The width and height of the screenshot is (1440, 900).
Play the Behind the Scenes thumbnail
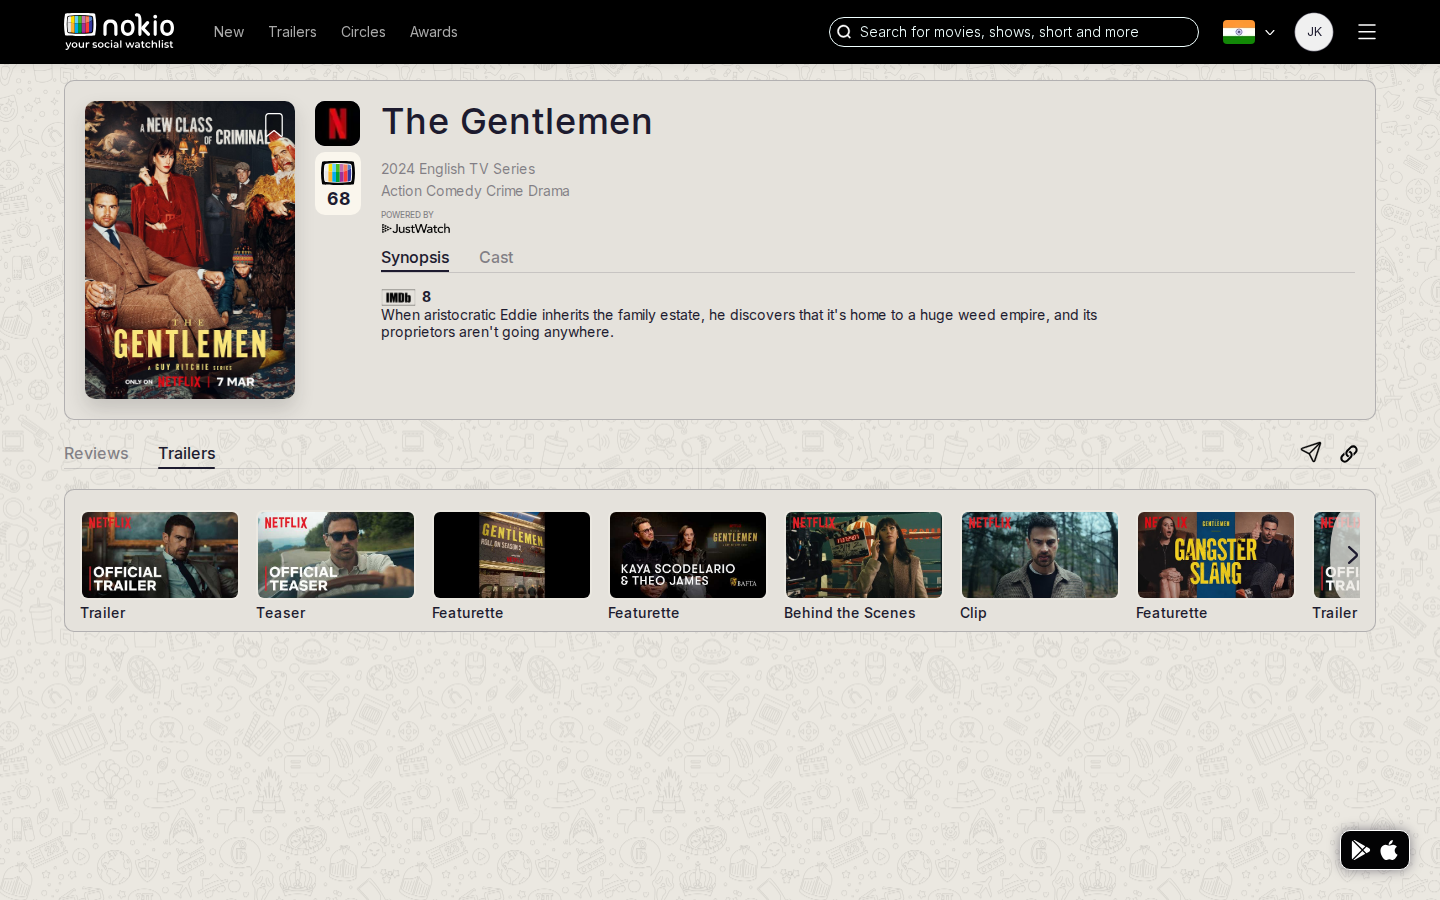click(x=864, y=555)
